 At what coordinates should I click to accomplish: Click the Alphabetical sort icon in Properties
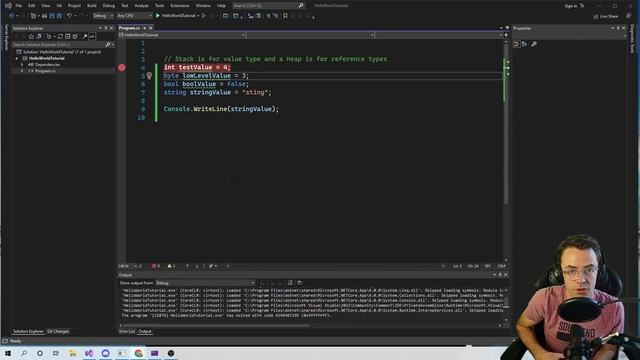524,44
